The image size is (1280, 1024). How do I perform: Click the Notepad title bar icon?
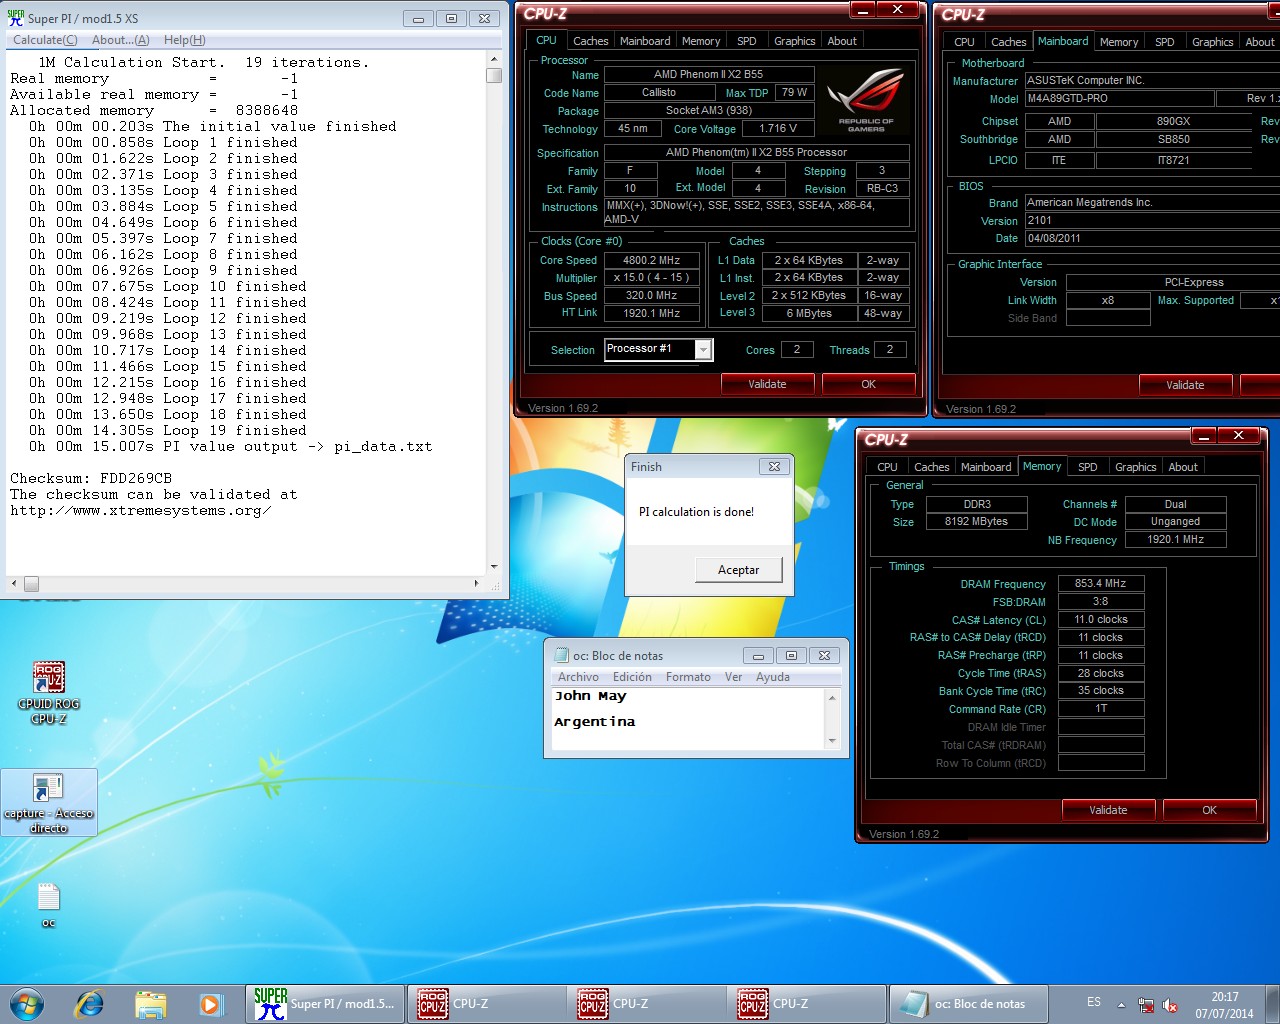(561, 655)
